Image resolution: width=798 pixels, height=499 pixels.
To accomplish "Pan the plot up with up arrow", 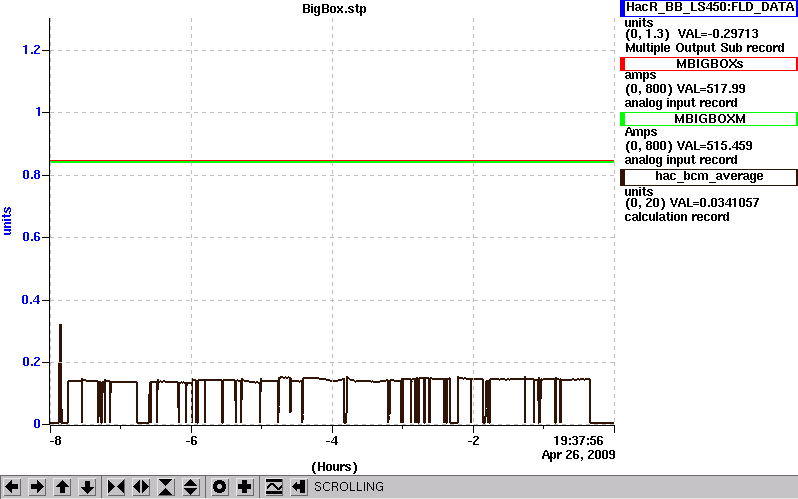I will click(x=63, y=487).
